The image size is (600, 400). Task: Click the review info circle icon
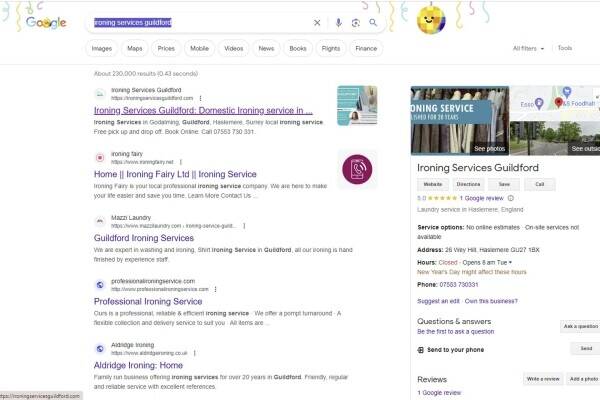tap(510, 198)
